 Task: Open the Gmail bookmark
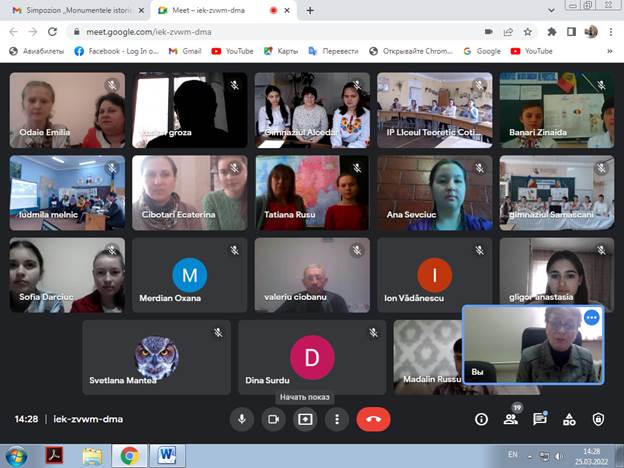click(184, 50)
